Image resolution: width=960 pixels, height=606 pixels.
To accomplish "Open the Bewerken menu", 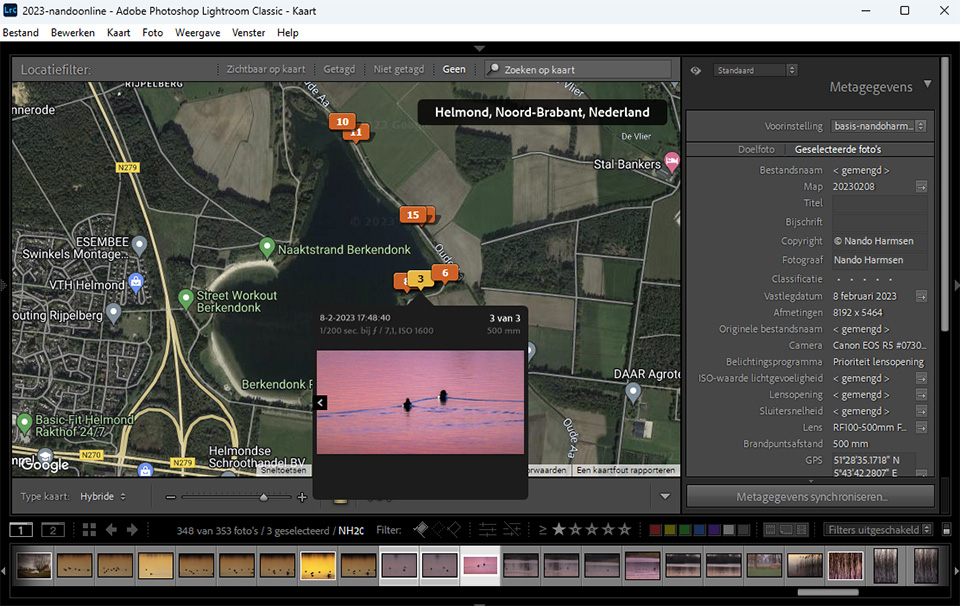I will [x=73, y=32].
